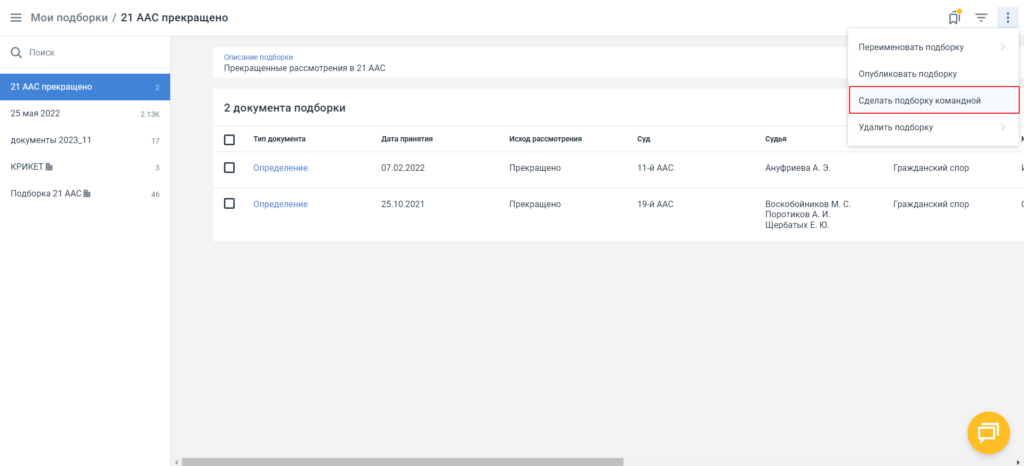
Task: Click Суд column header
Action: 644,139
